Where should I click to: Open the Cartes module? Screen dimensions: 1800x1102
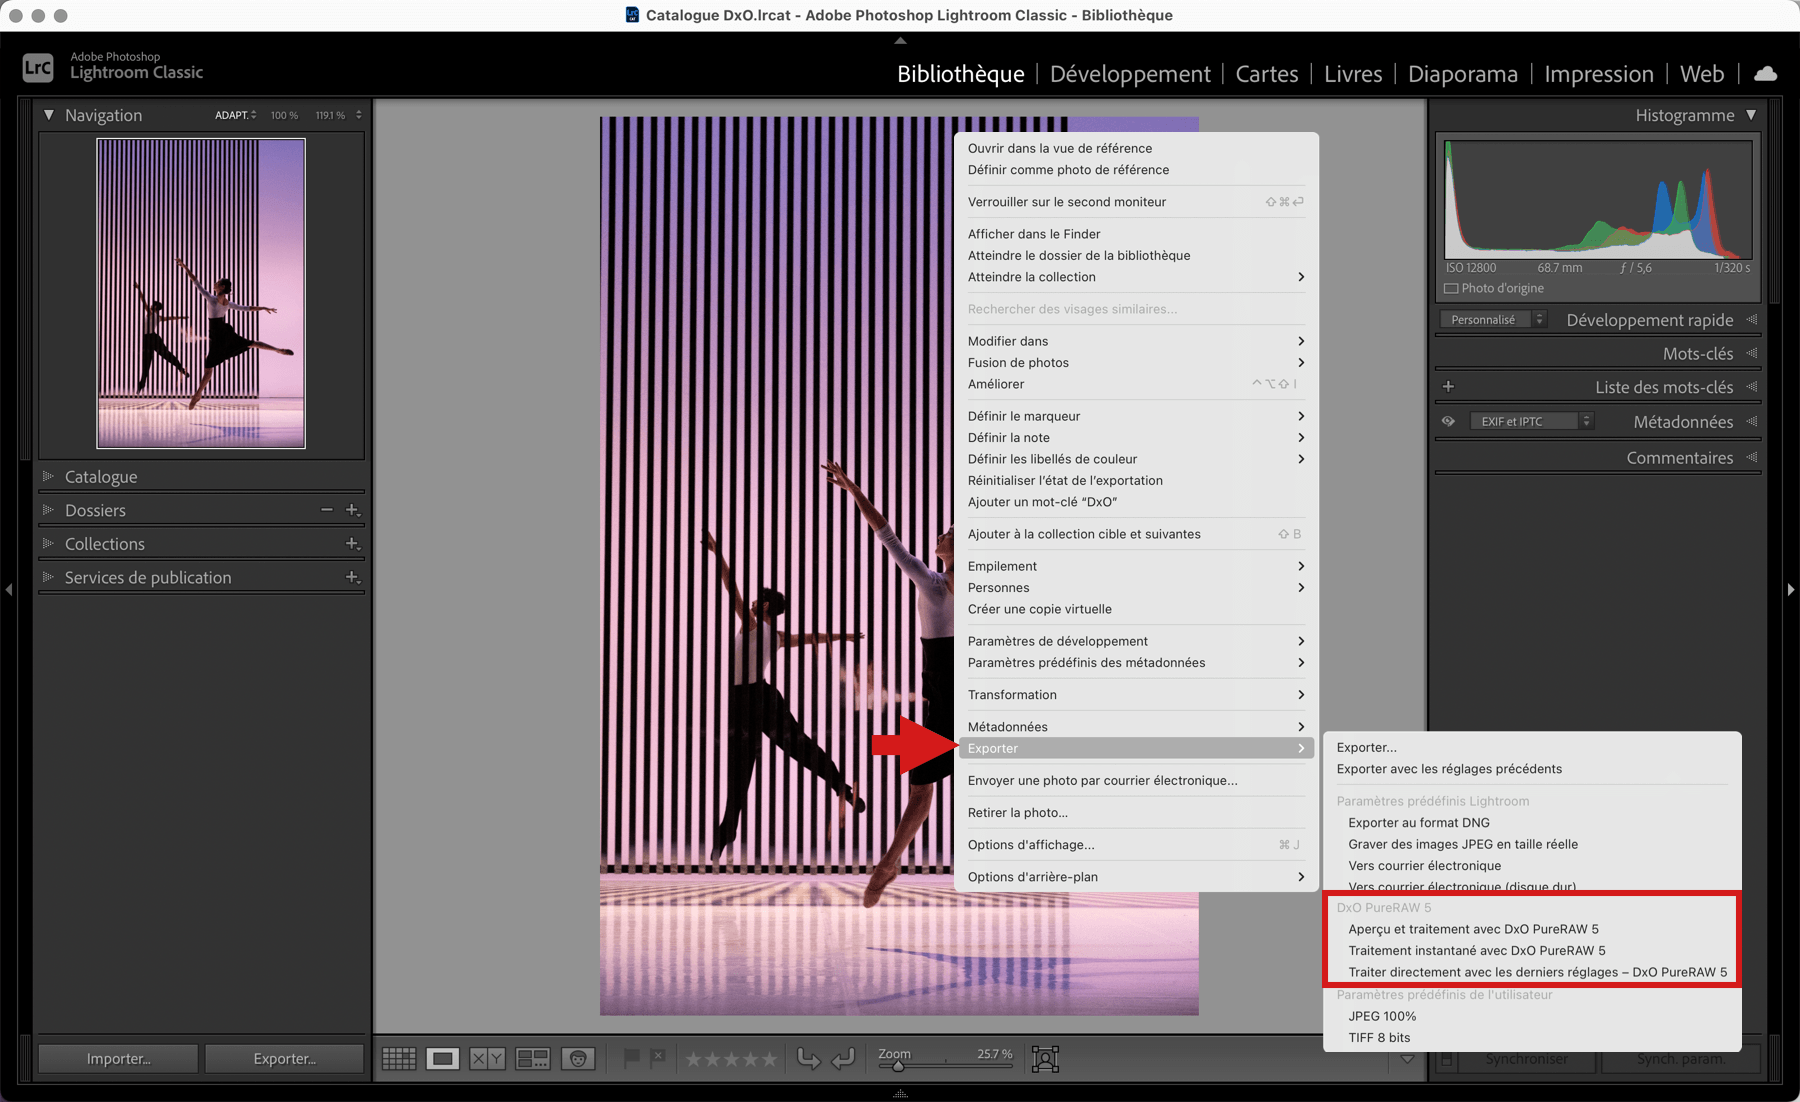[1267, 74]
